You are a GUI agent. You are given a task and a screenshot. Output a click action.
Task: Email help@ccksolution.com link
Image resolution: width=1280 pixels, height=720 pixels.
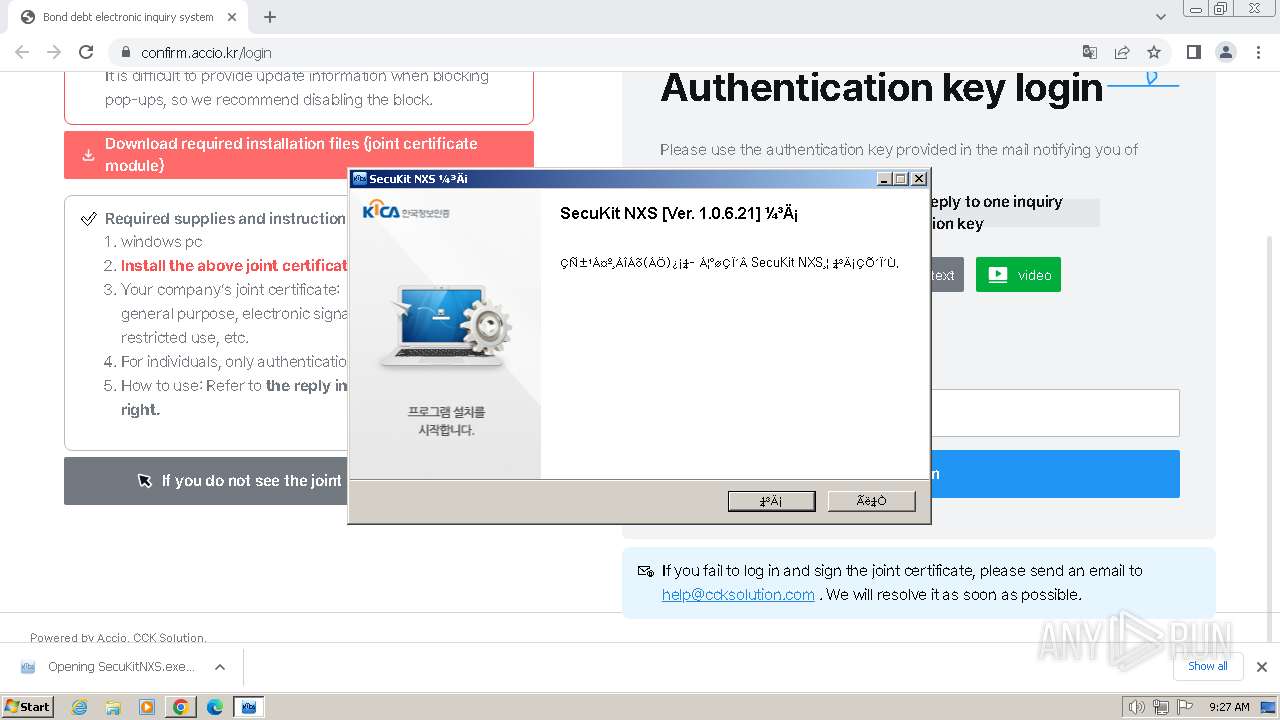(x=738, y=594)
